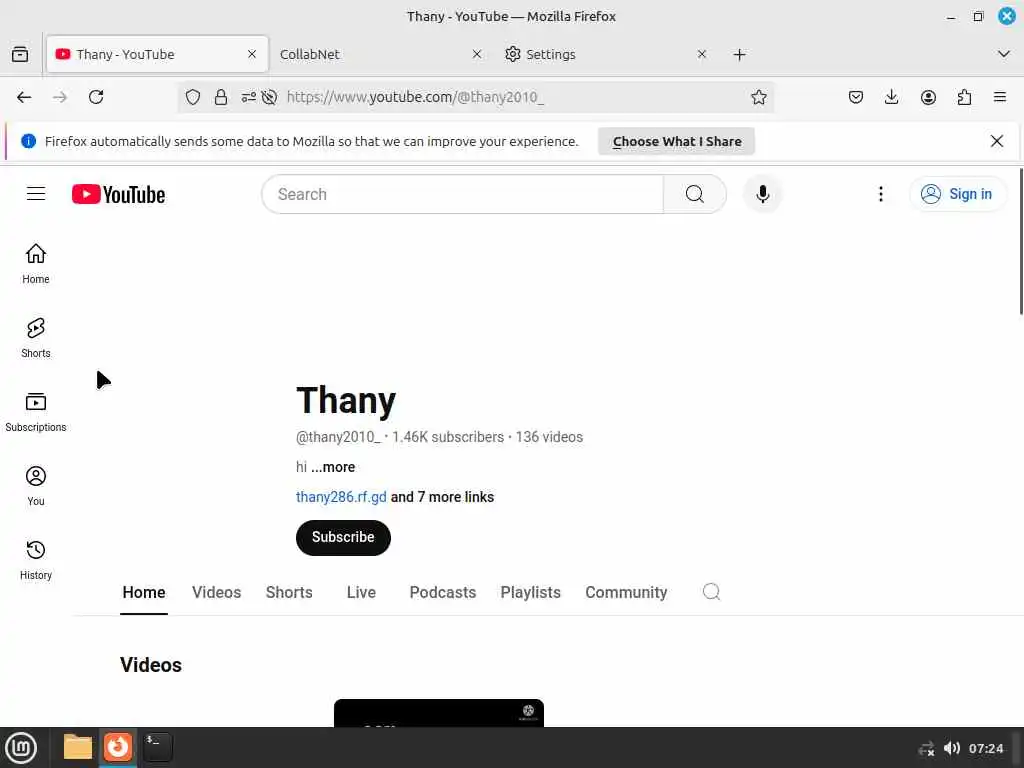Open Firefox application menu
The image size is (1024, 768).
[x=1000, y=97]
